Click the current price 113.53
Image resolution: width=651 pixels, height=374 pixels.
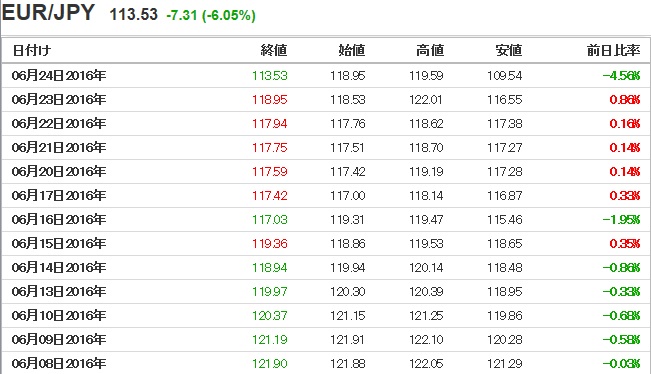pos(134,15)
